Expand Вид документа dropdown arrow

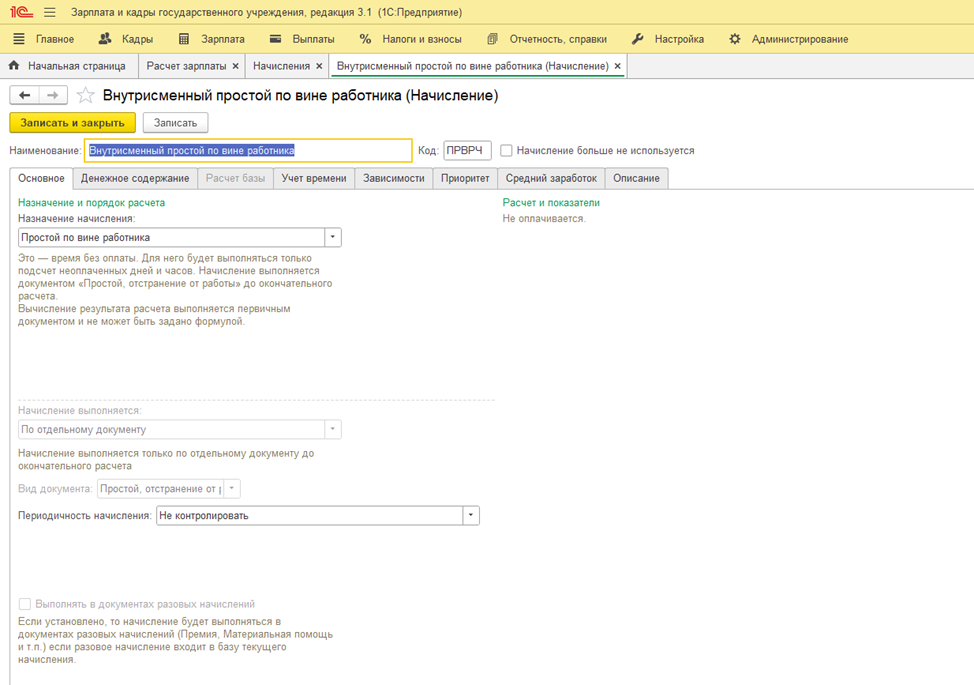[x=232, y=489]
